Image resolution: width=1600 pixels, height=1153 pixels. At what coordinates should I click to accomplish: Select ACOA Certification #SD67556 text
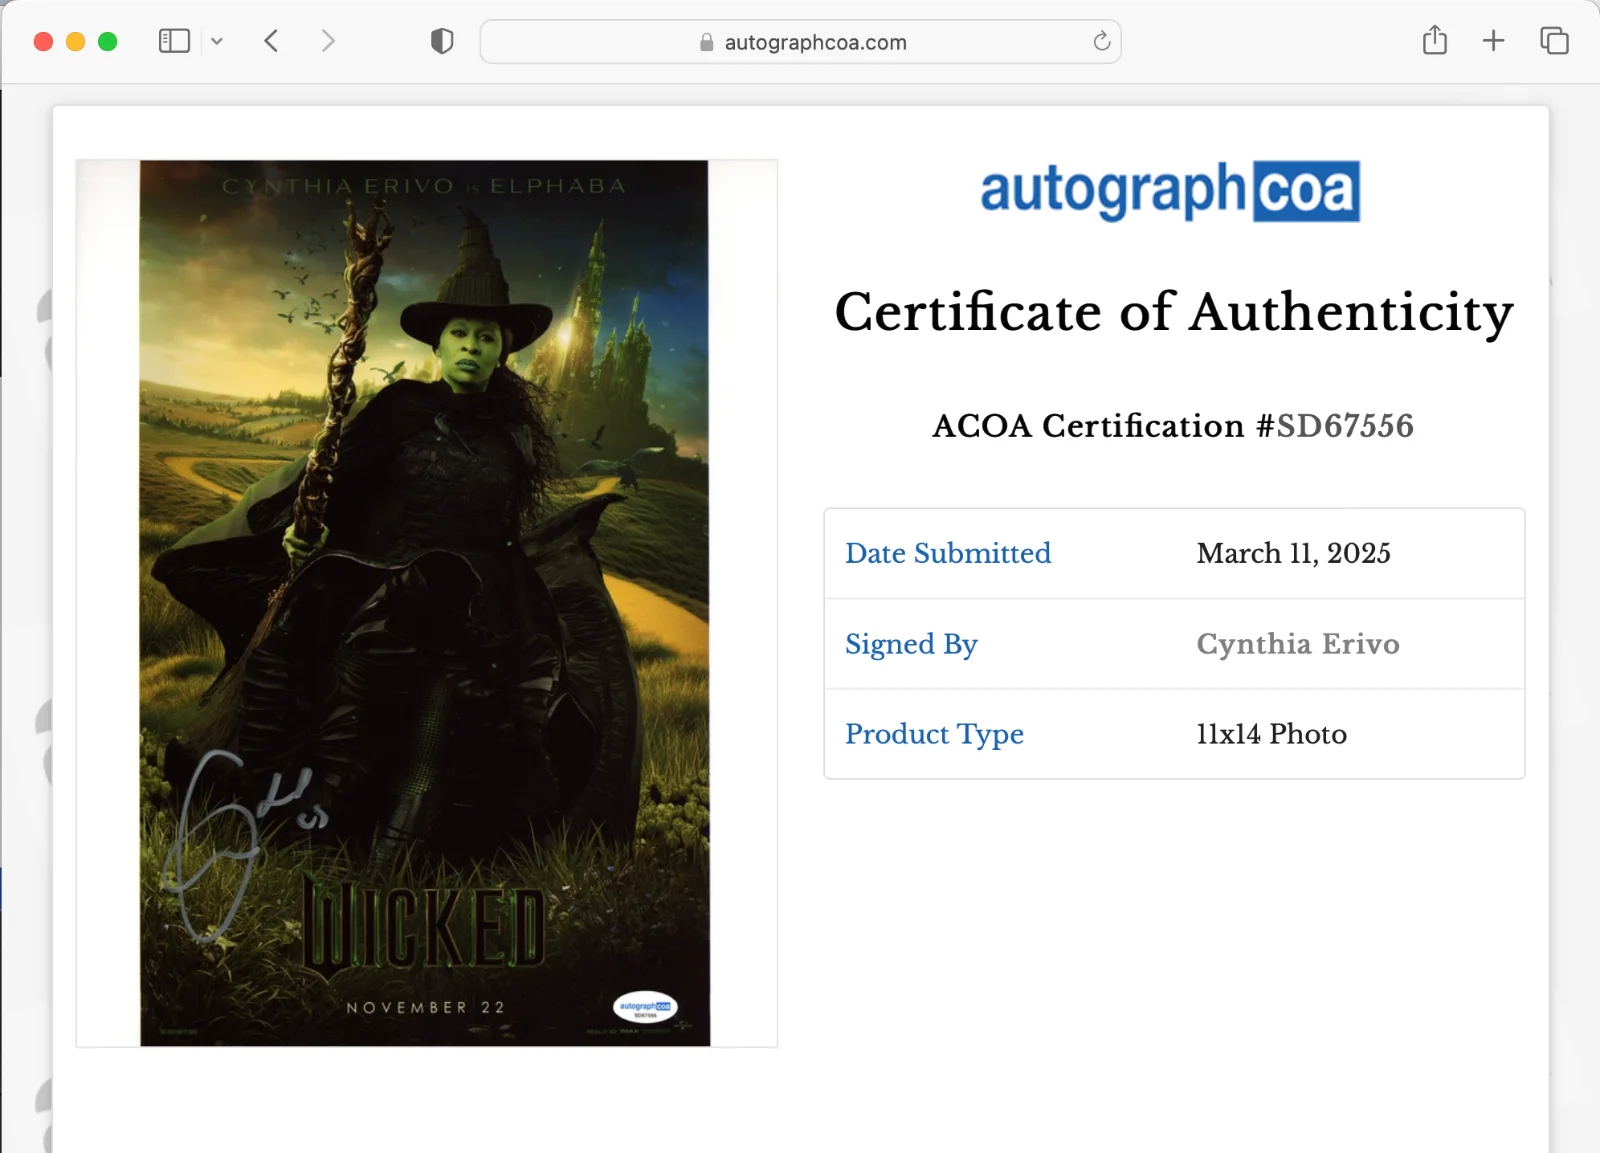pos(1173,426)
